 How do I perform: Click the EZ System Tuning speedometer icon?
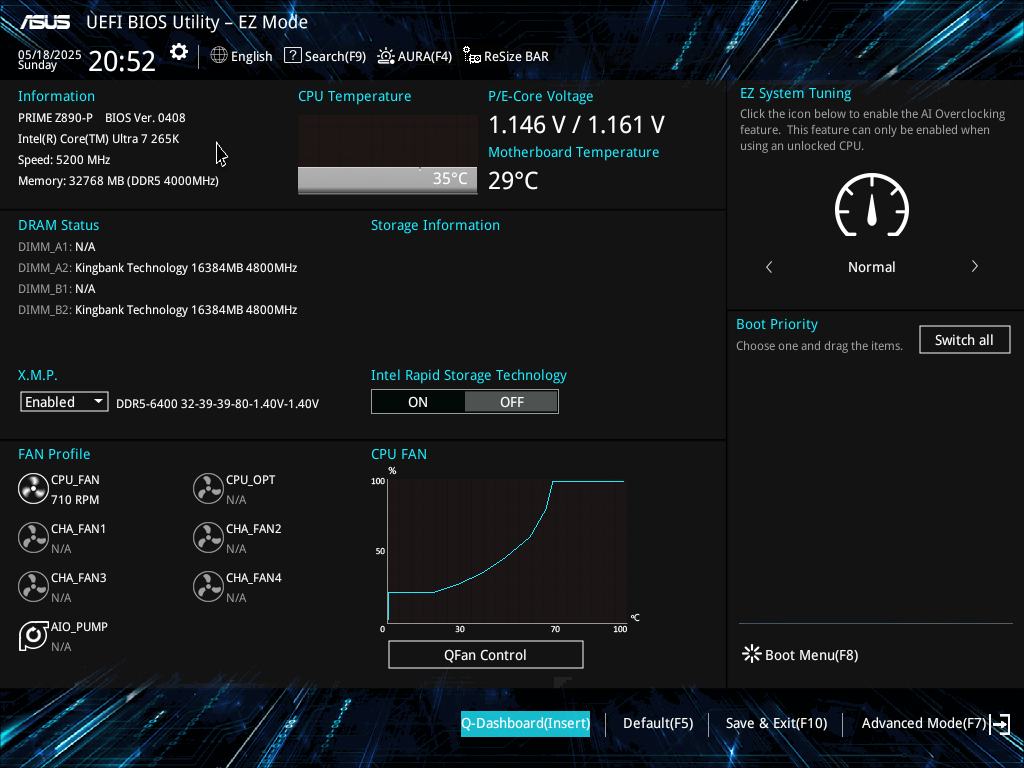(x=872, y=205)
